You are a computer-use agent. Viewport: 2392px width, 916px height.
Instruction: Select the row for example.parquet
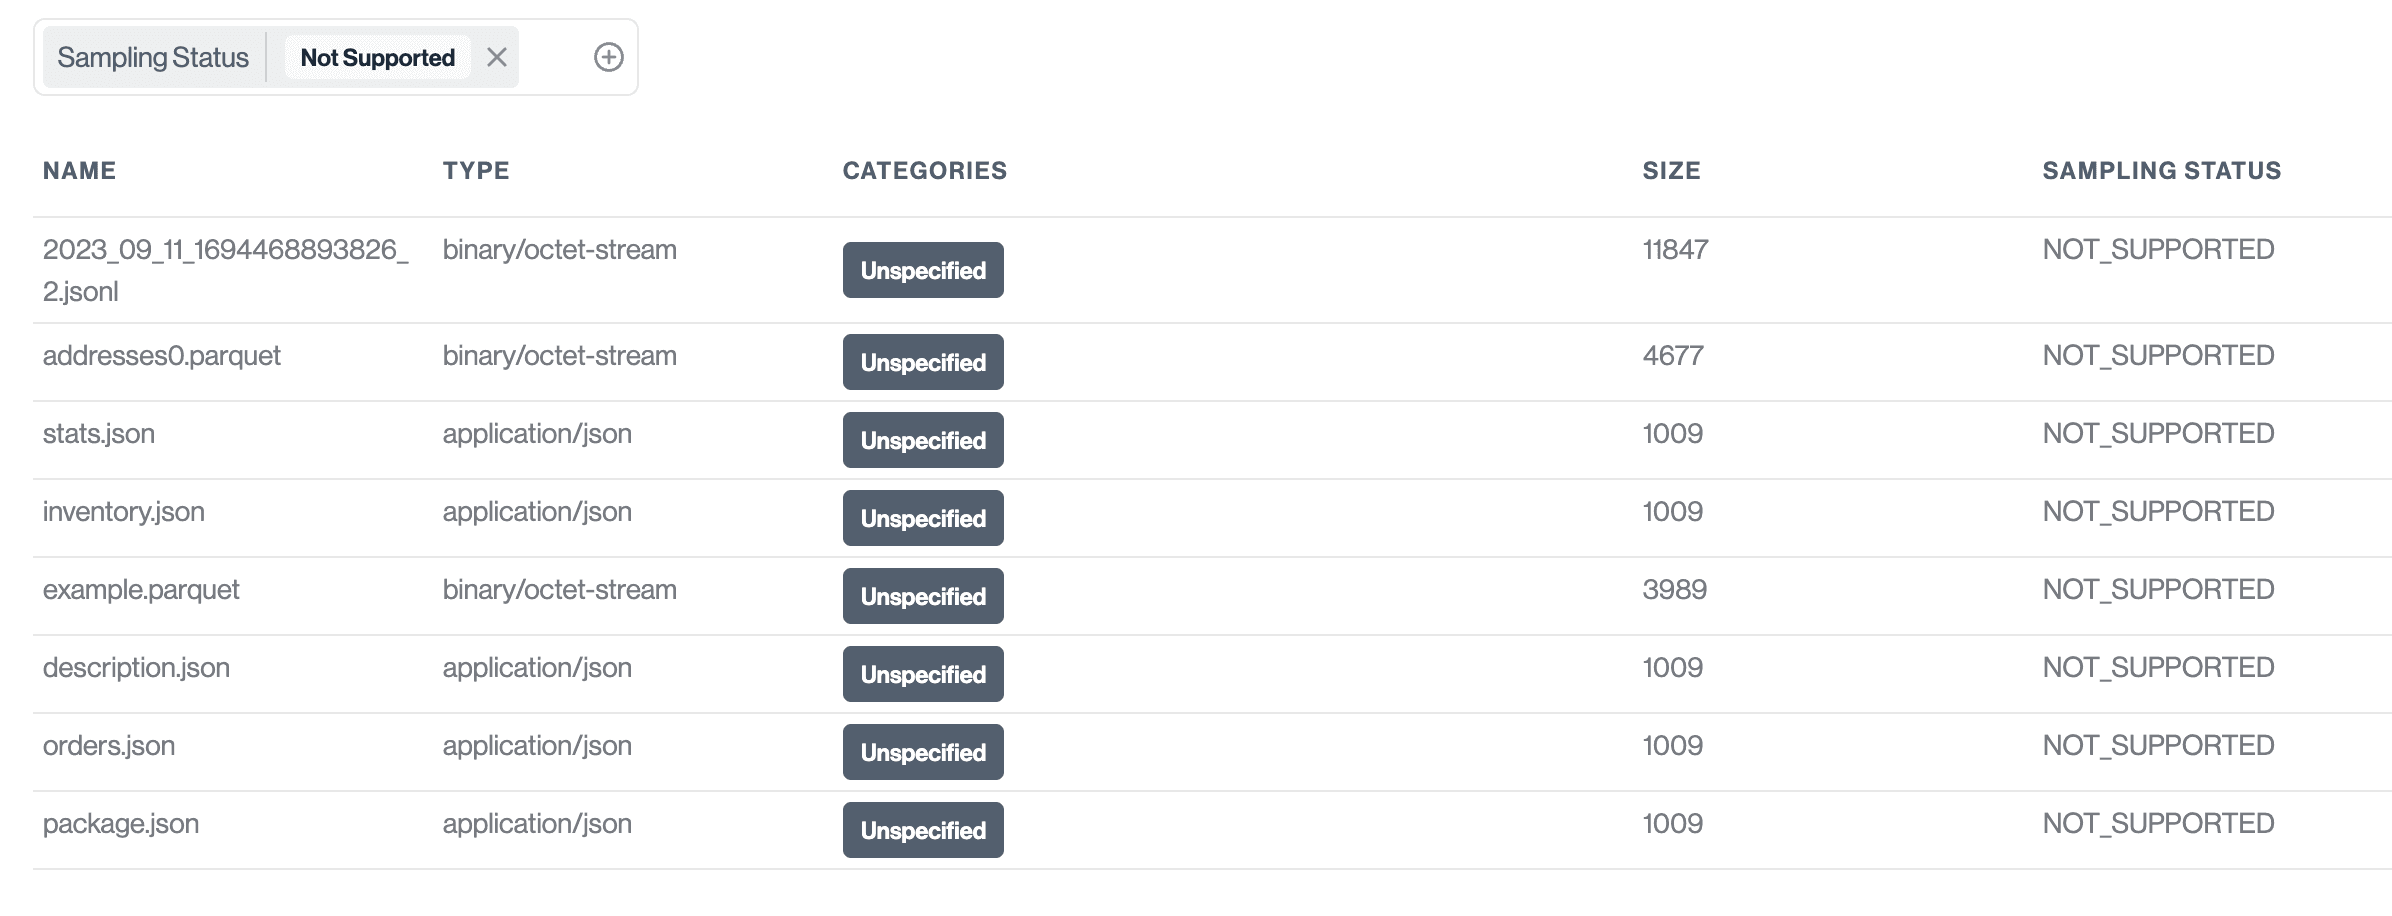[x=141, y=590]
